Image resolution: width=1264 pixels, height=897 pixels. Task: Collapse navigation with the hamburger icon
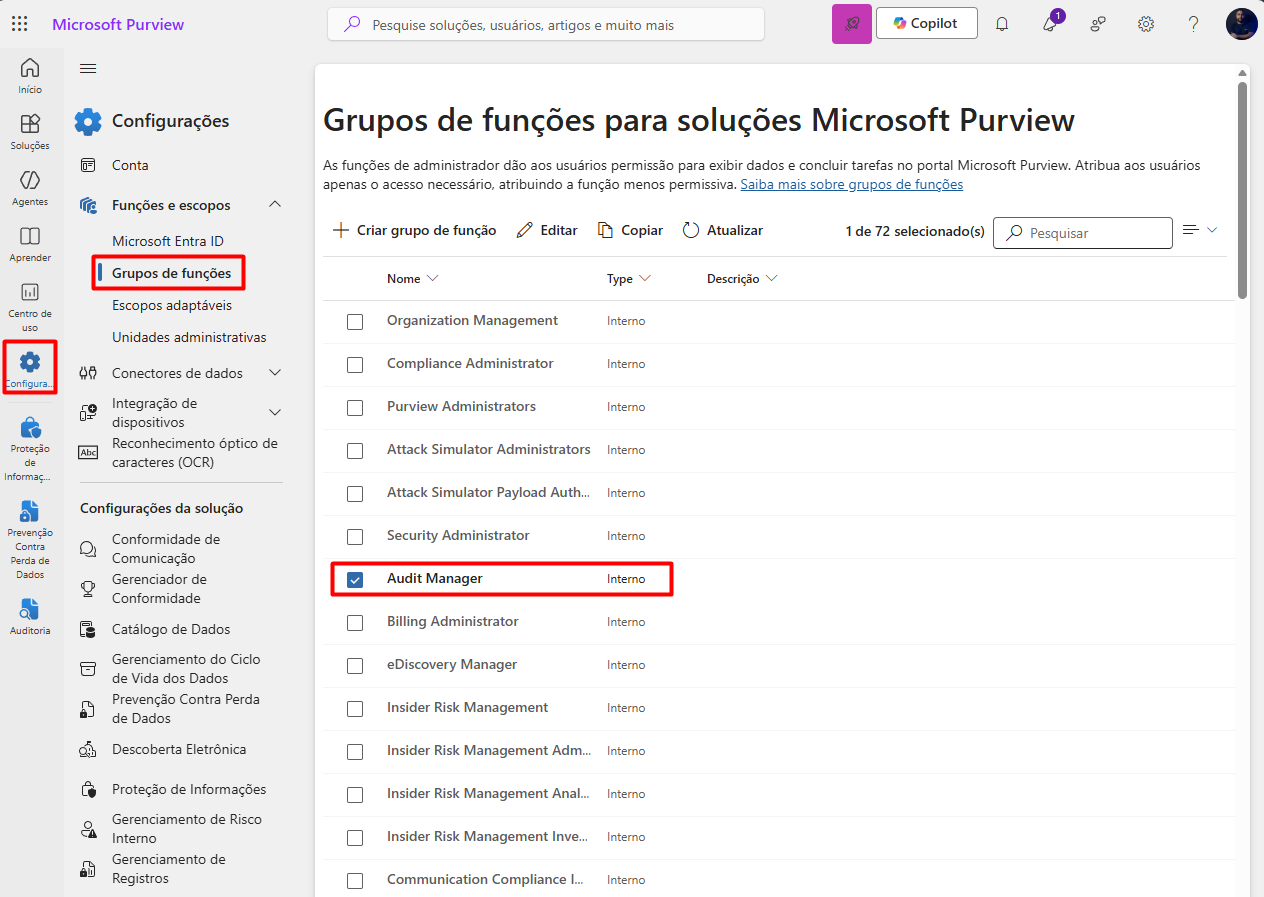(x=88, y=68)
